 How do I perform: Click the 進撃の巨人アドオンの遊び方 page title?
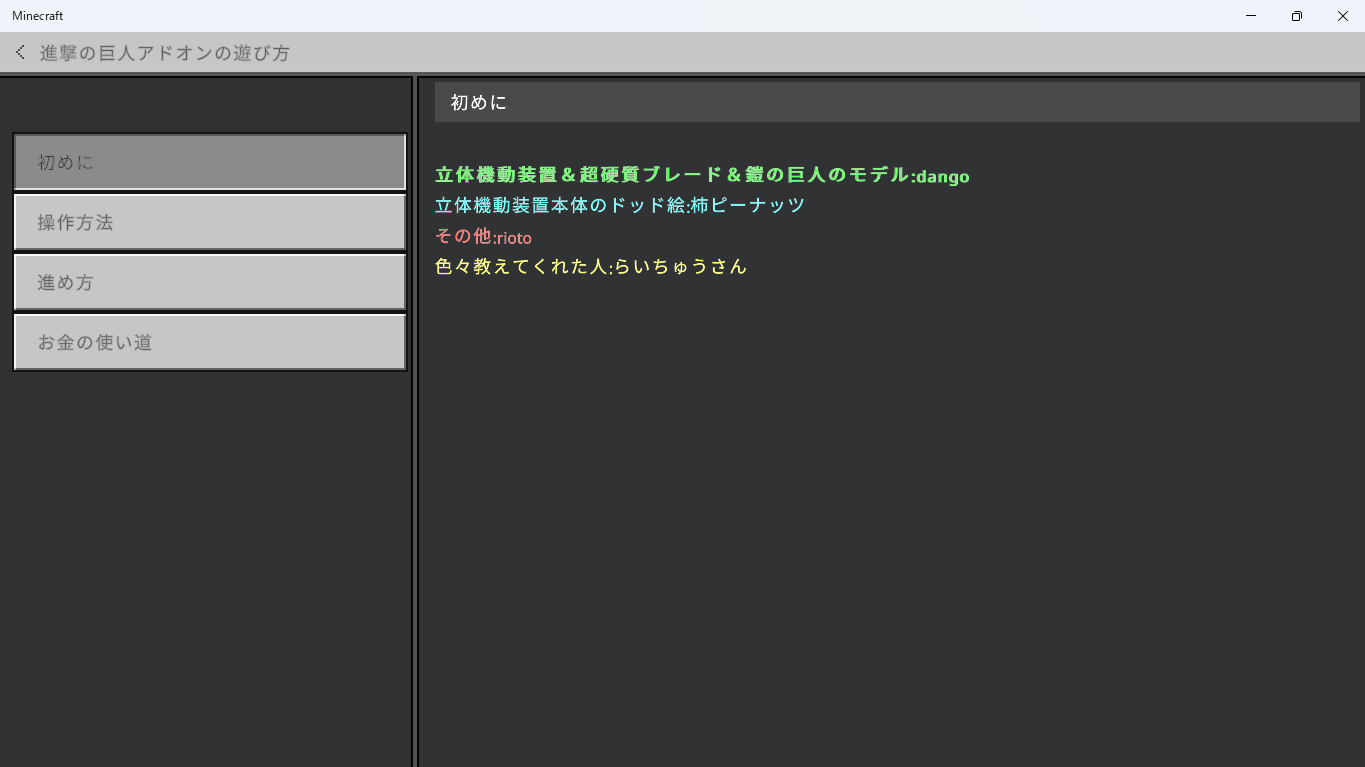(165, 53)
